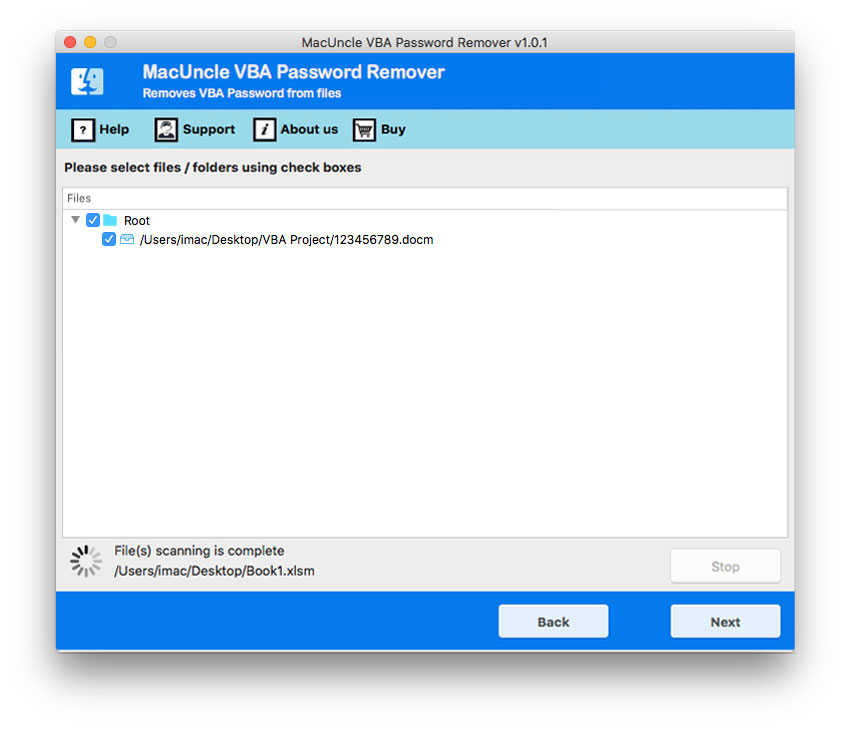Select the 123456789.docm file path in the tree
This screenshot has width=846, height=729.
click(x=283, y=239)
